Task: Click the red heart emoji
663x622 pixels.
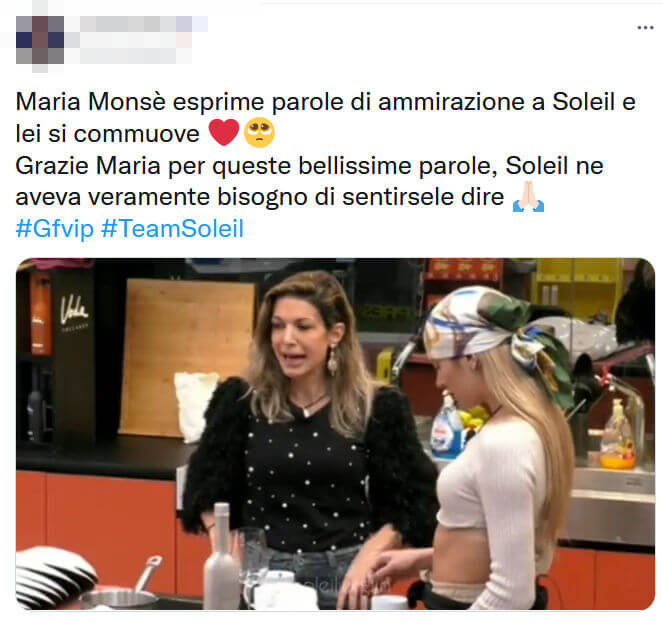Action: 224,132
